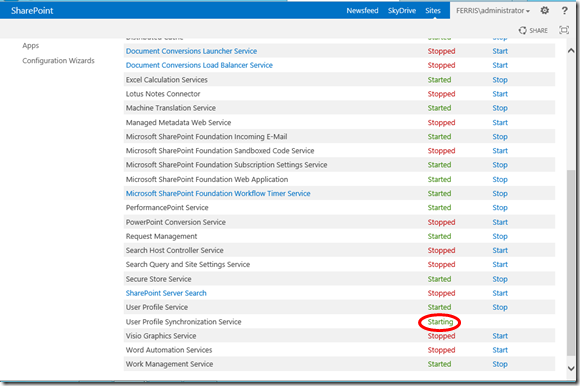Stop the Subscription Settings Service
The width and height of the screenshot is (580, 386).
(500, 165)
